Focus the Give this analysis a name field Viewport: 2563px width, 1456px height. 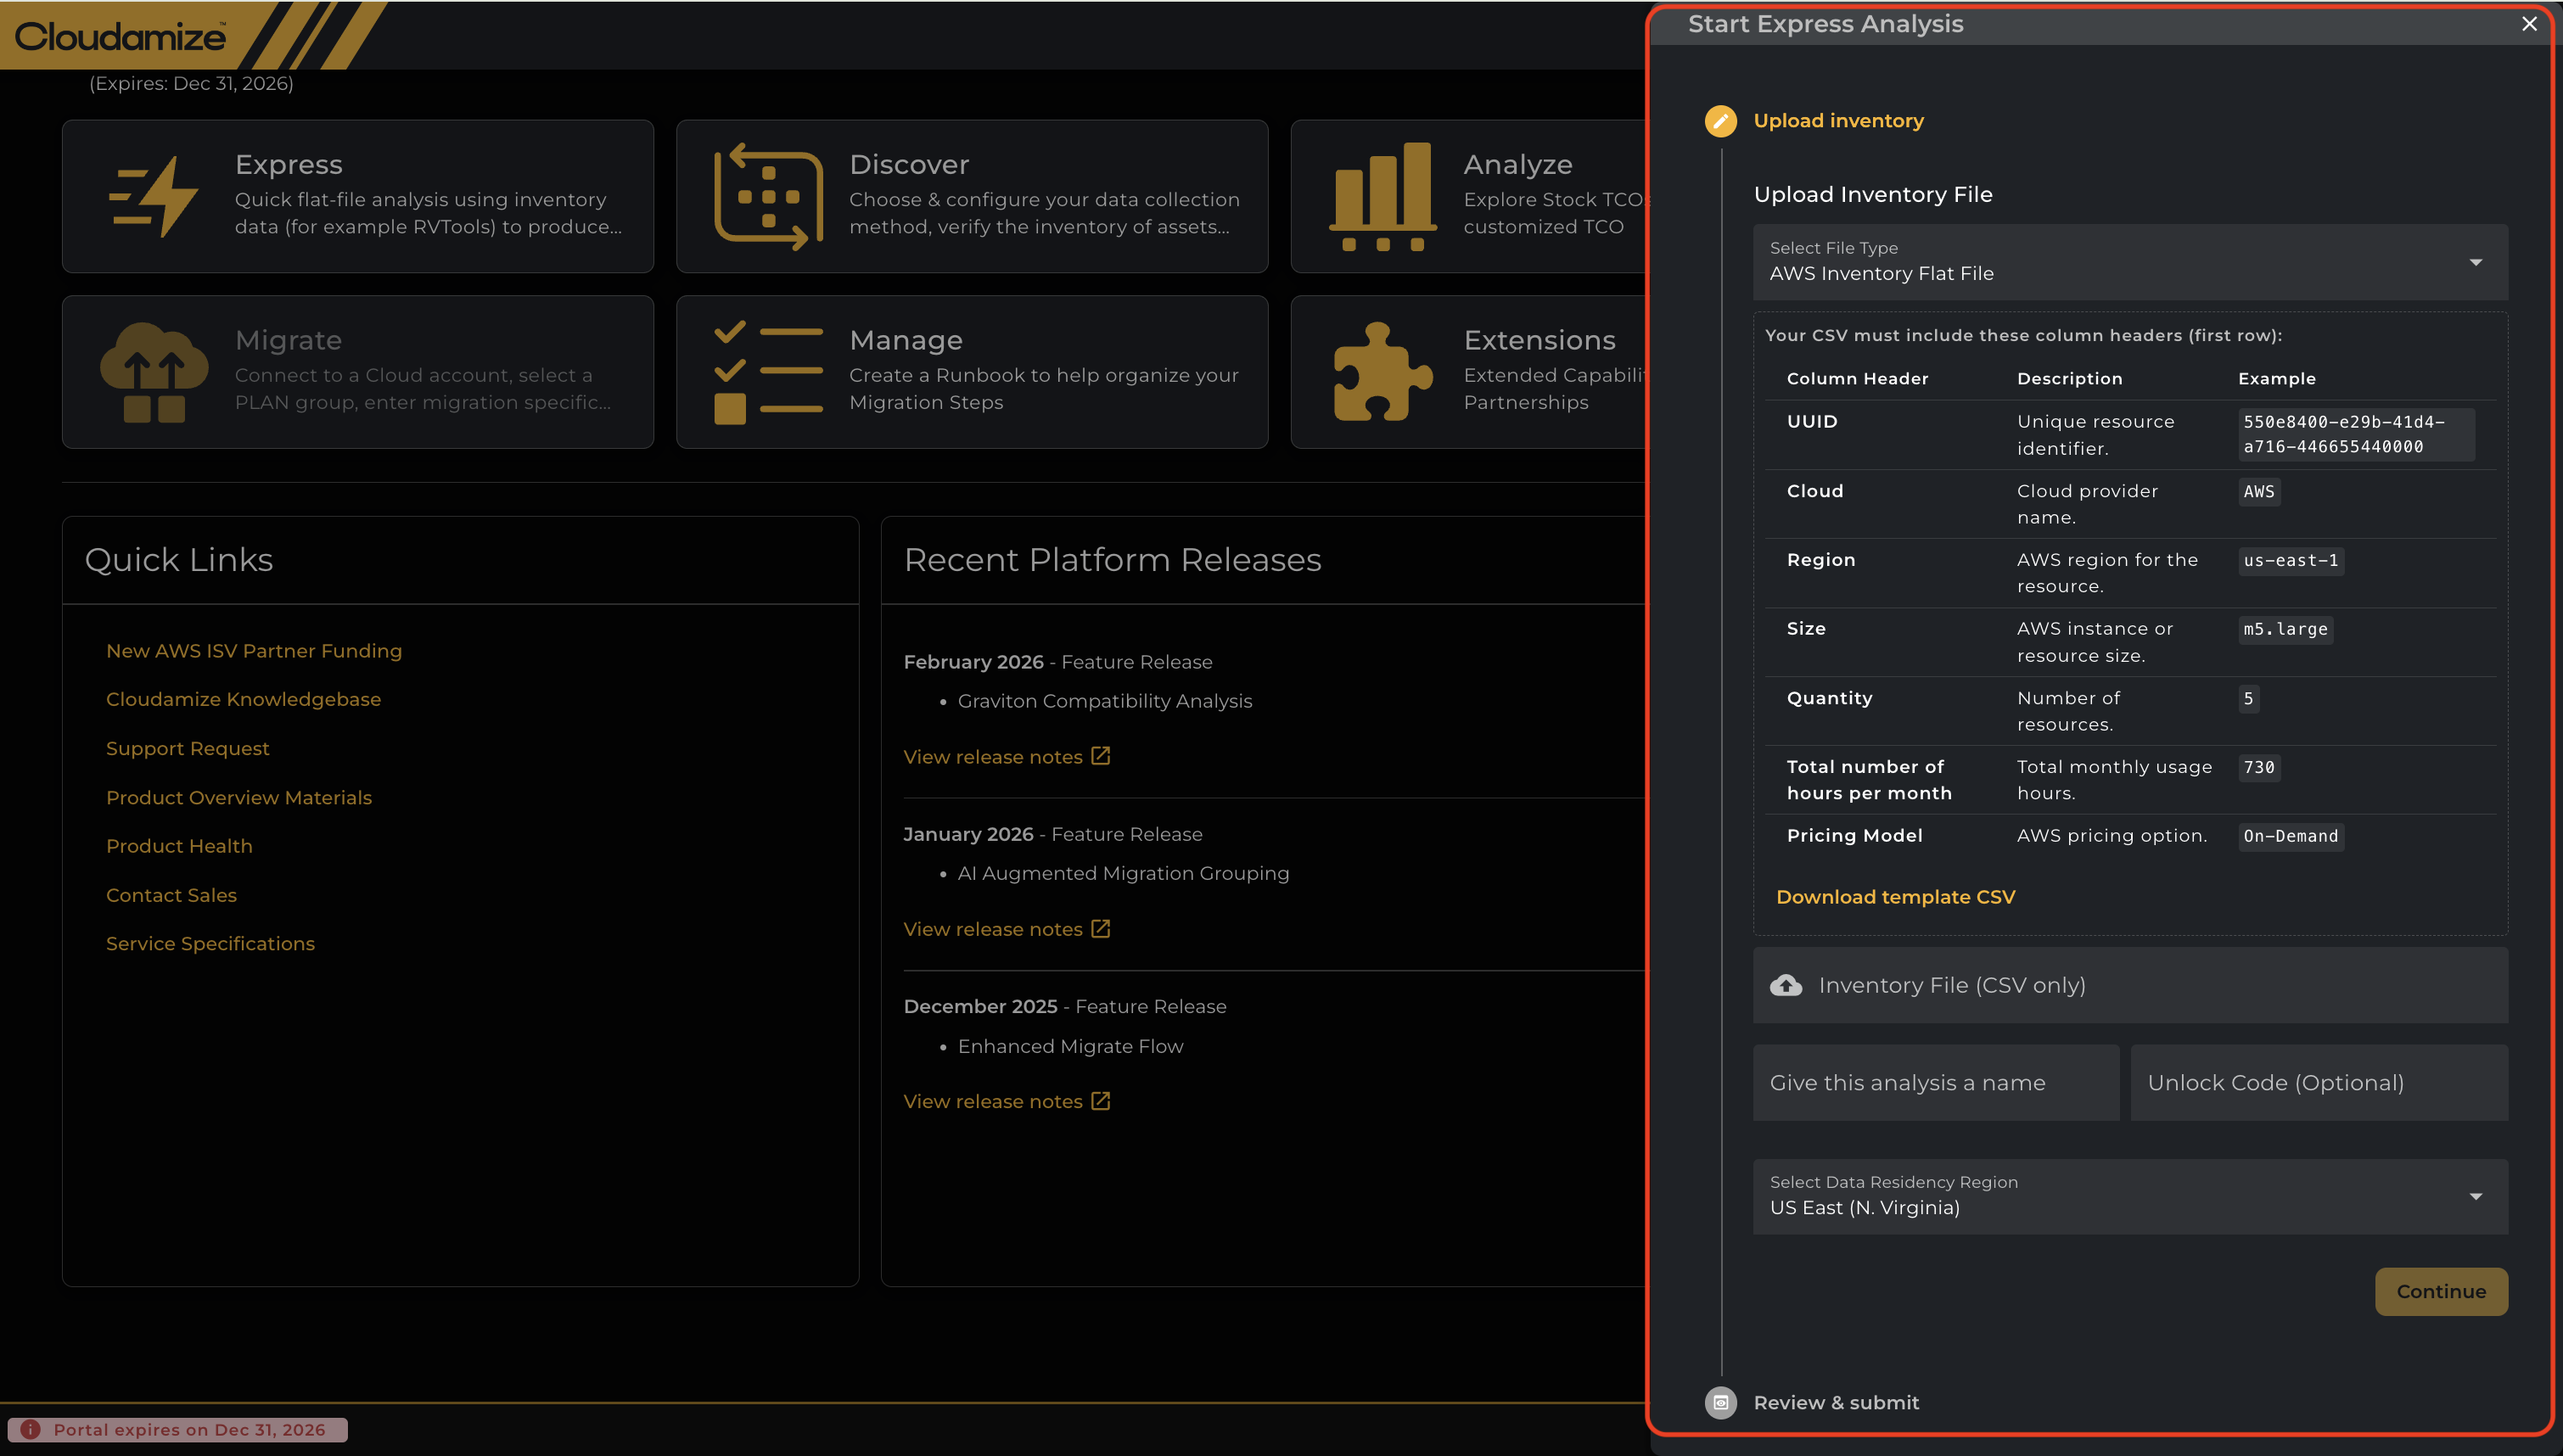(x=1936, y=1083)
